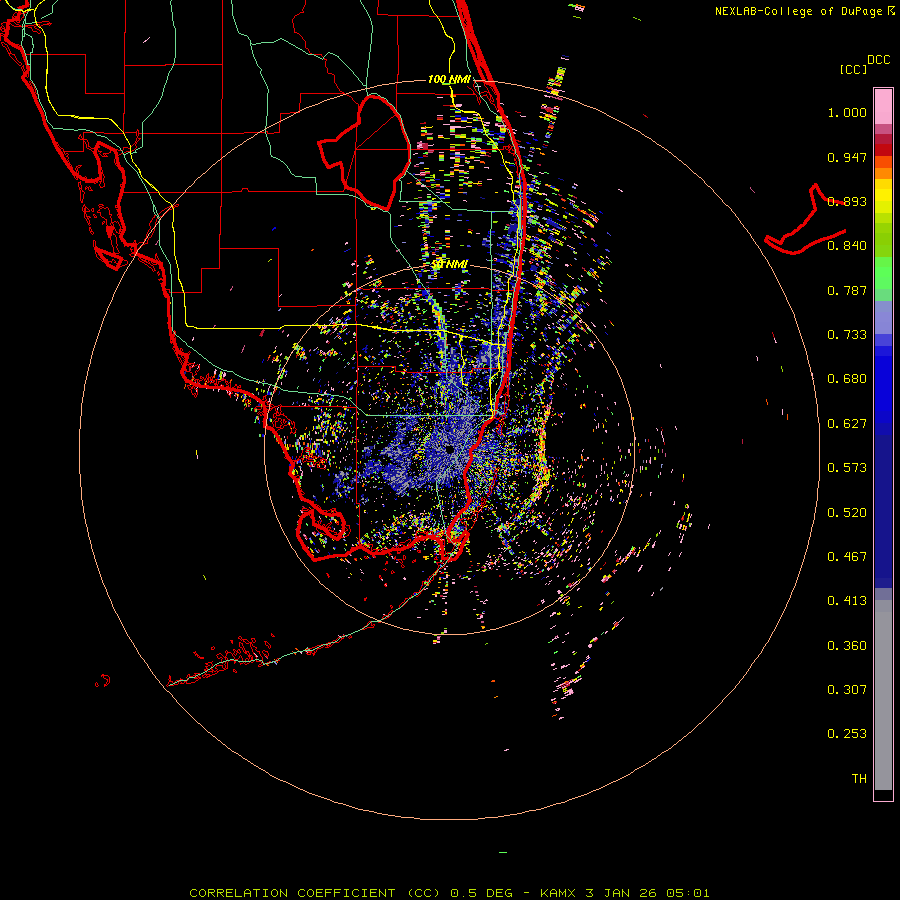Click the 0.573 legend value
Image resolution: width=900 pixels, height=900 pixels.
coord(847,468)
